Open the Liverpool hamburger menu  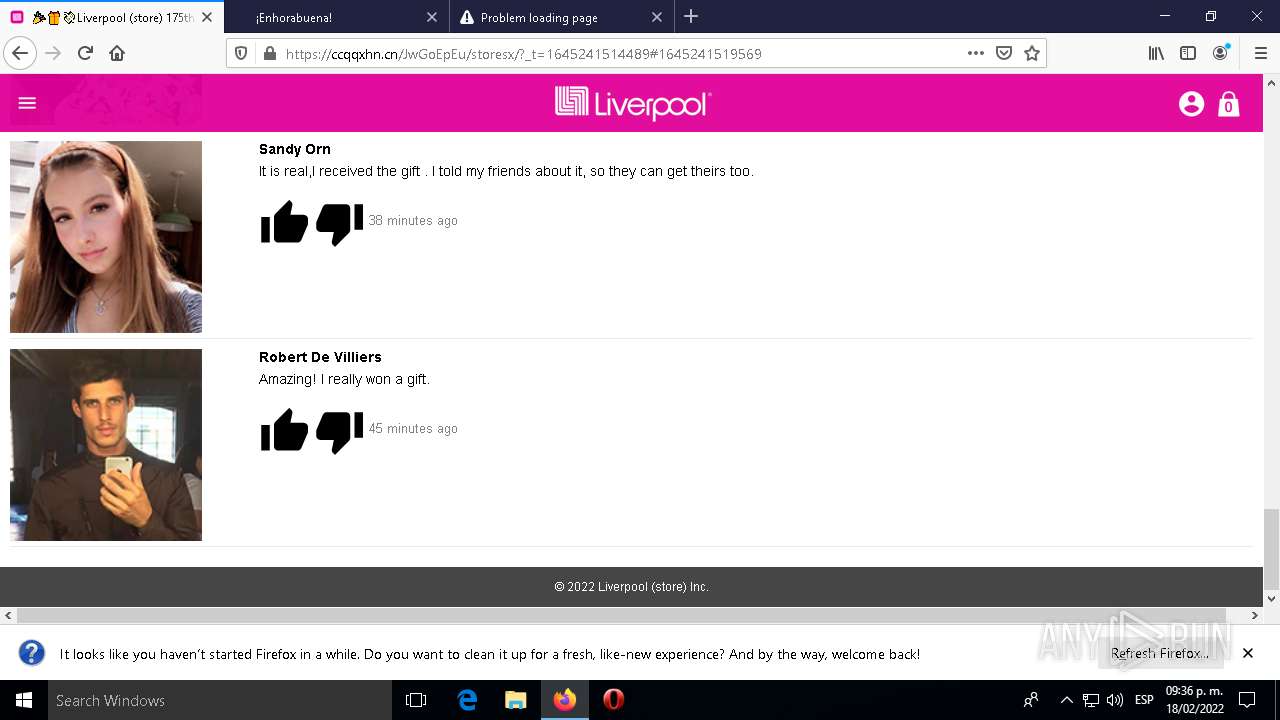coord(27,103)
